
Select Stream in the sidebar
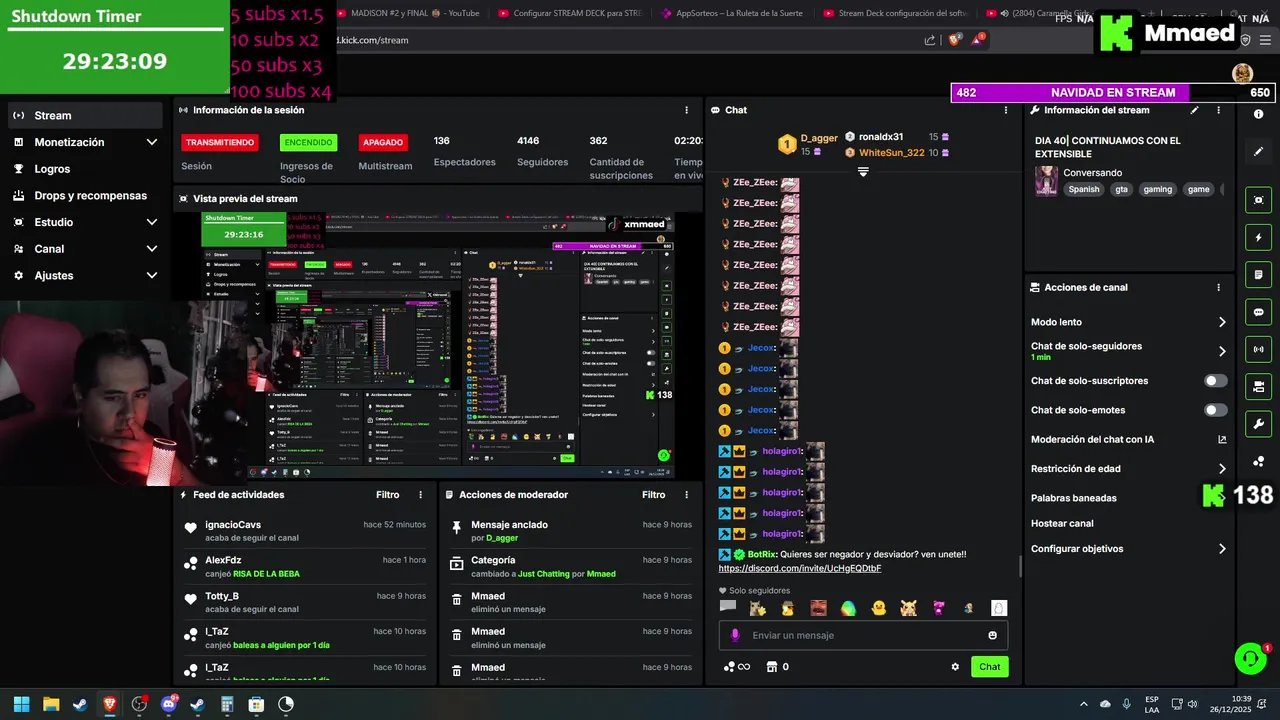(x=84, y=115)
